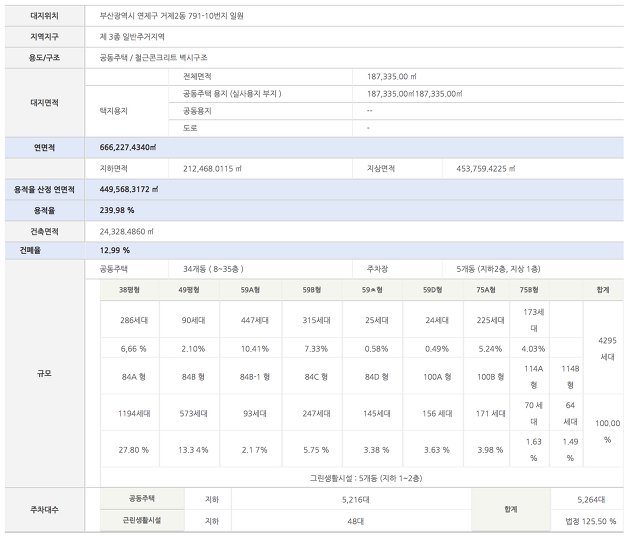630x540 pixels.
Task: Click the 59B형 column header
Action: coord(312,290)
